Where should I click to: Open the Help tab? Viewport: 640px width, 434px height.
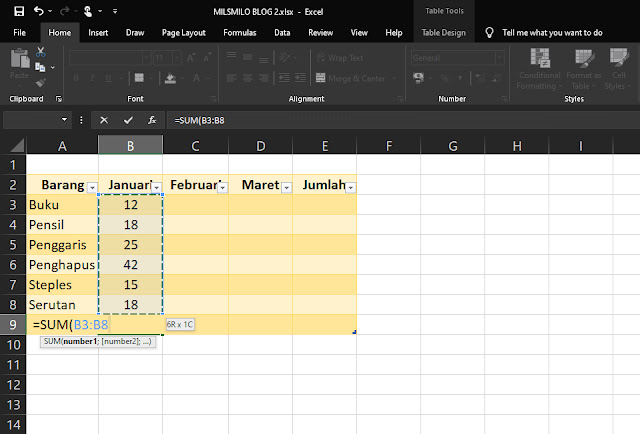(x=393, y=33)
